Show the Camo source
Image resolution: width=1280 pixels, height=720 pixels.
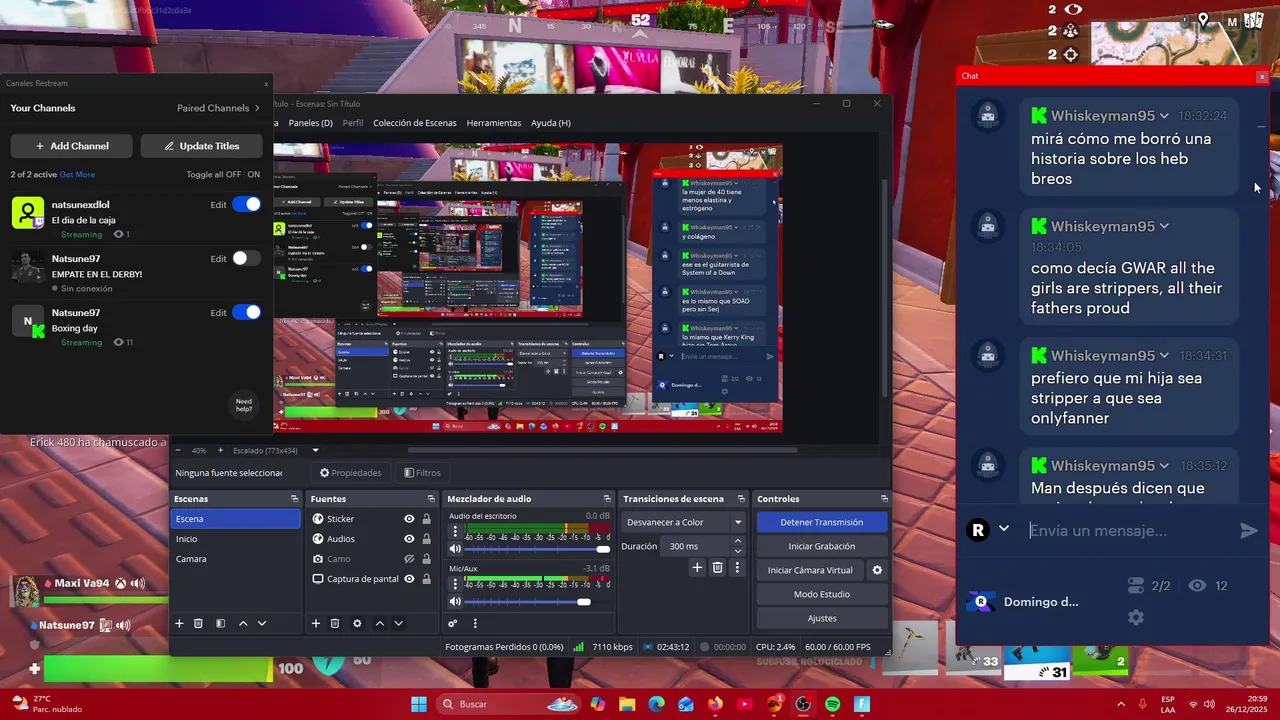(x=409, y=559)
